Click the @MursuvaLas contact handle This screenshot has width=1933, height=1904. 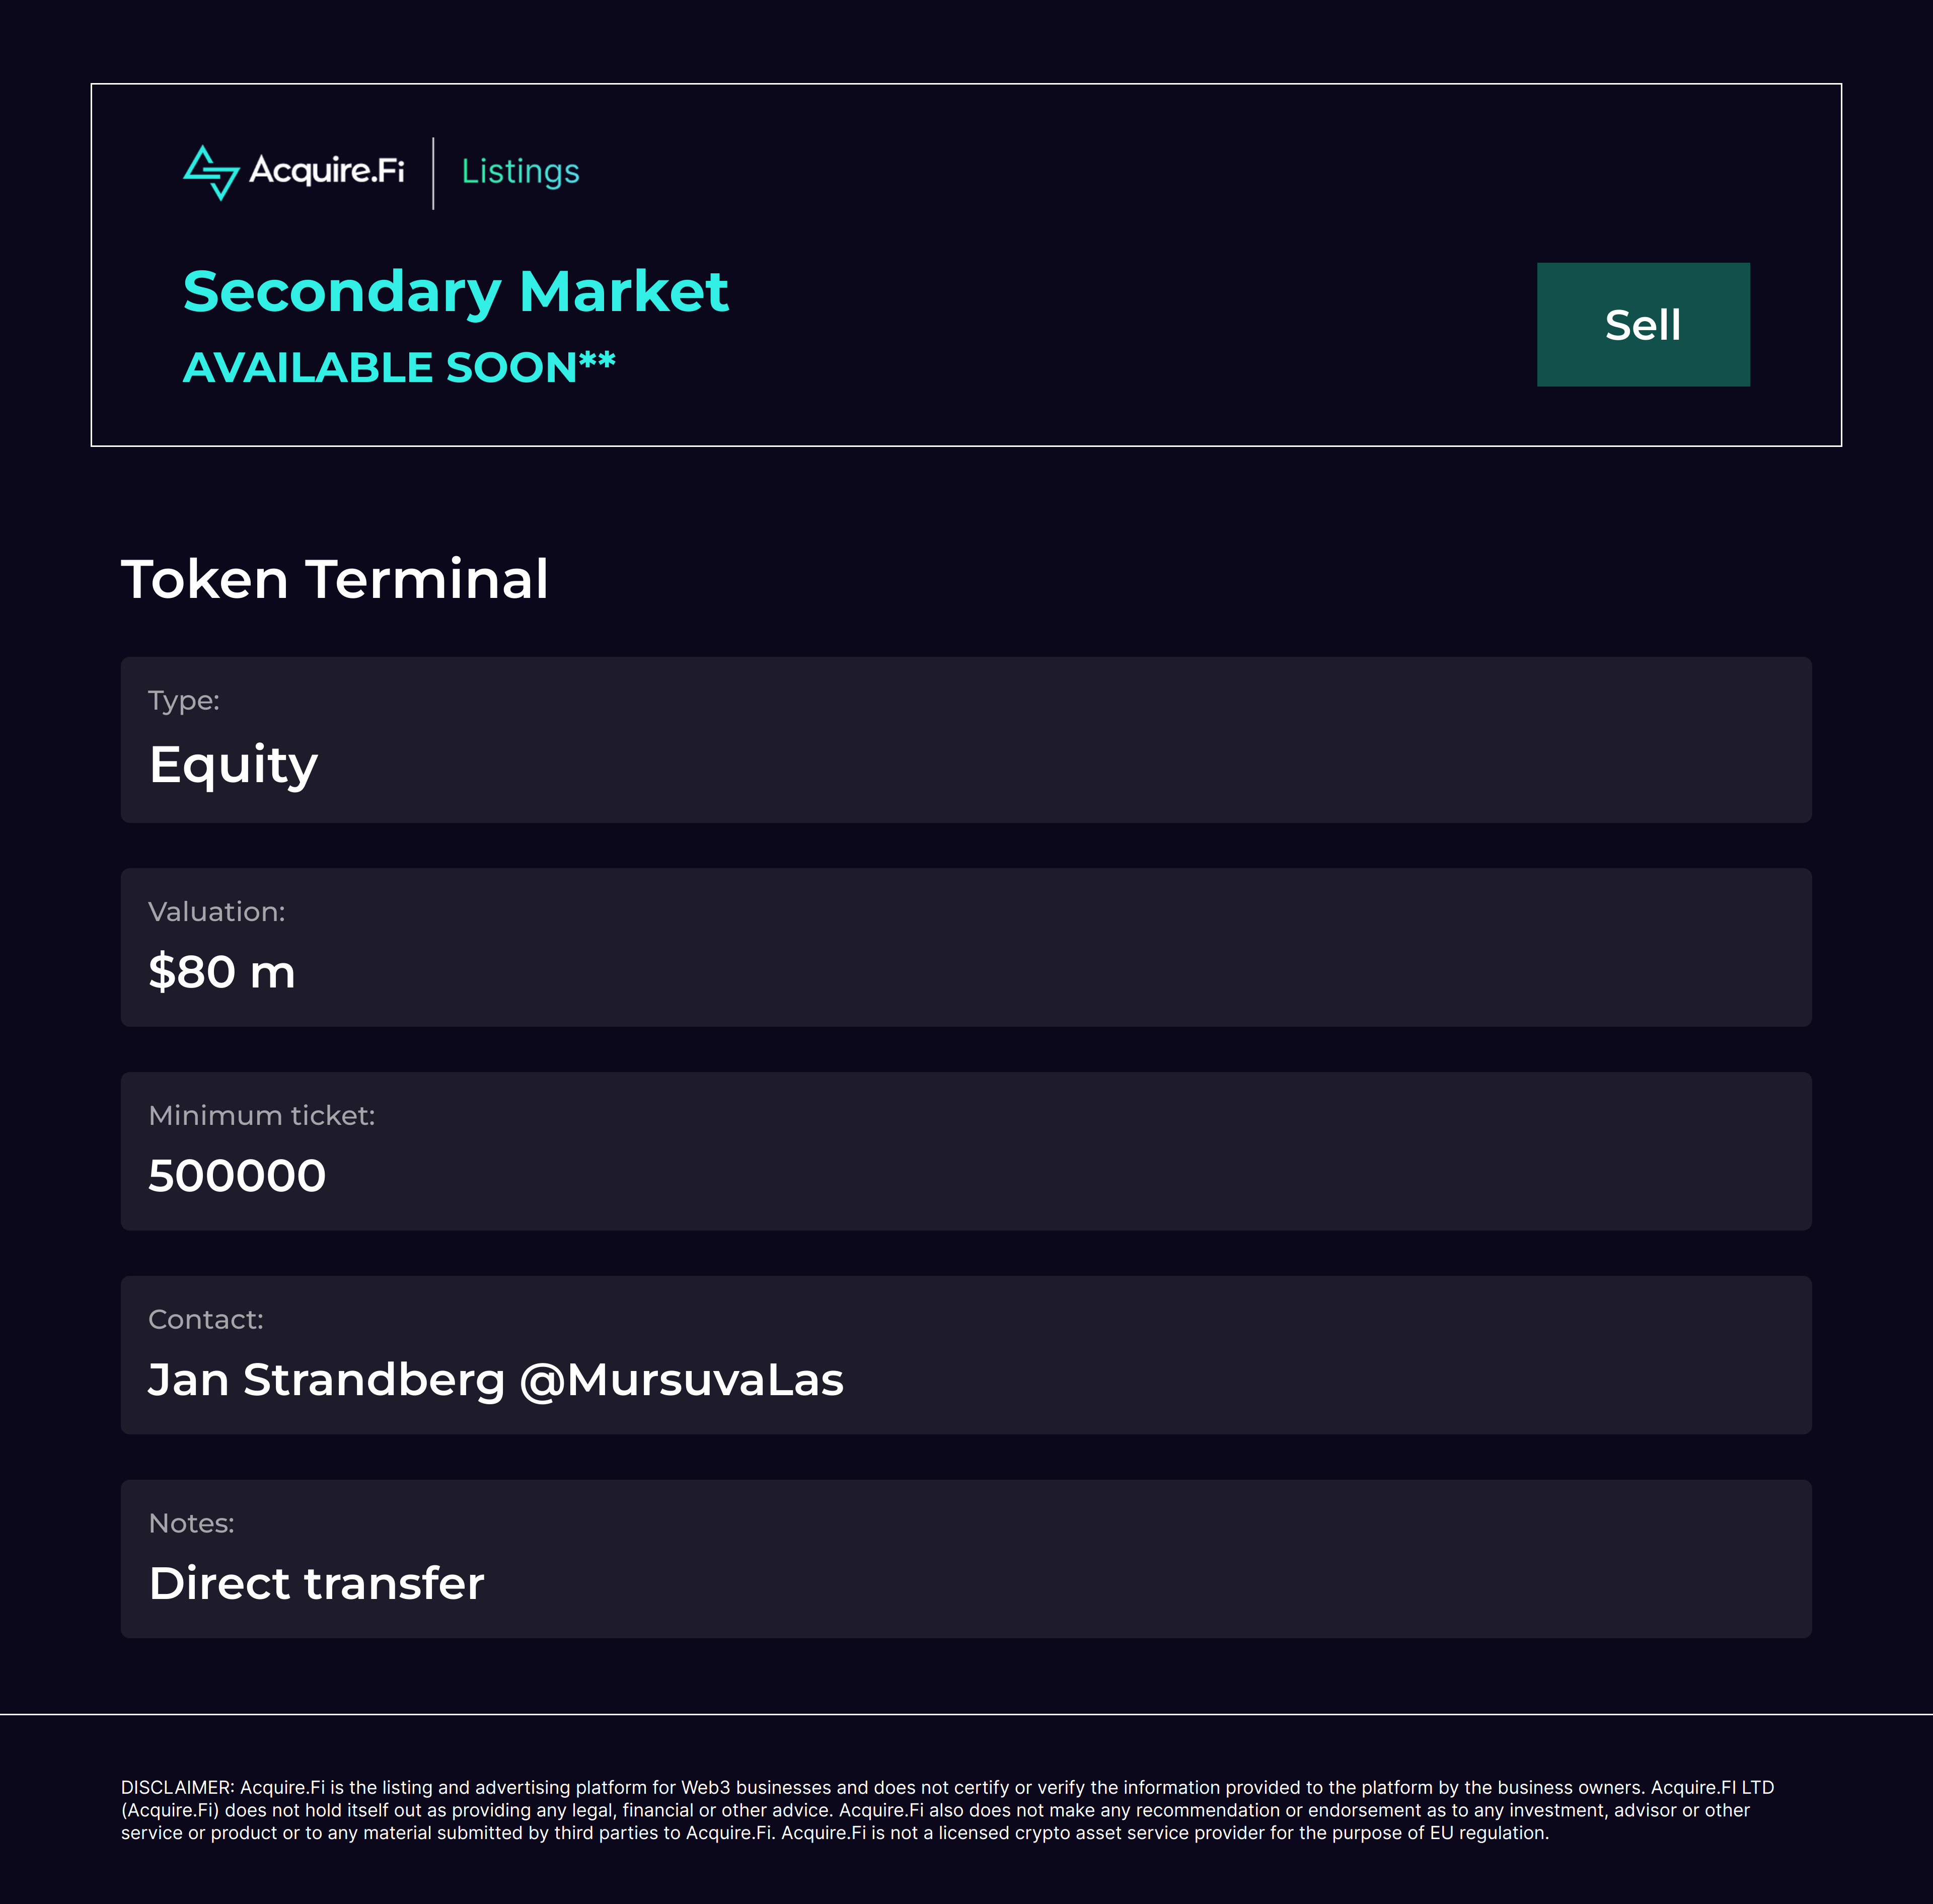pyautogui.click(x=682, y=1380)
